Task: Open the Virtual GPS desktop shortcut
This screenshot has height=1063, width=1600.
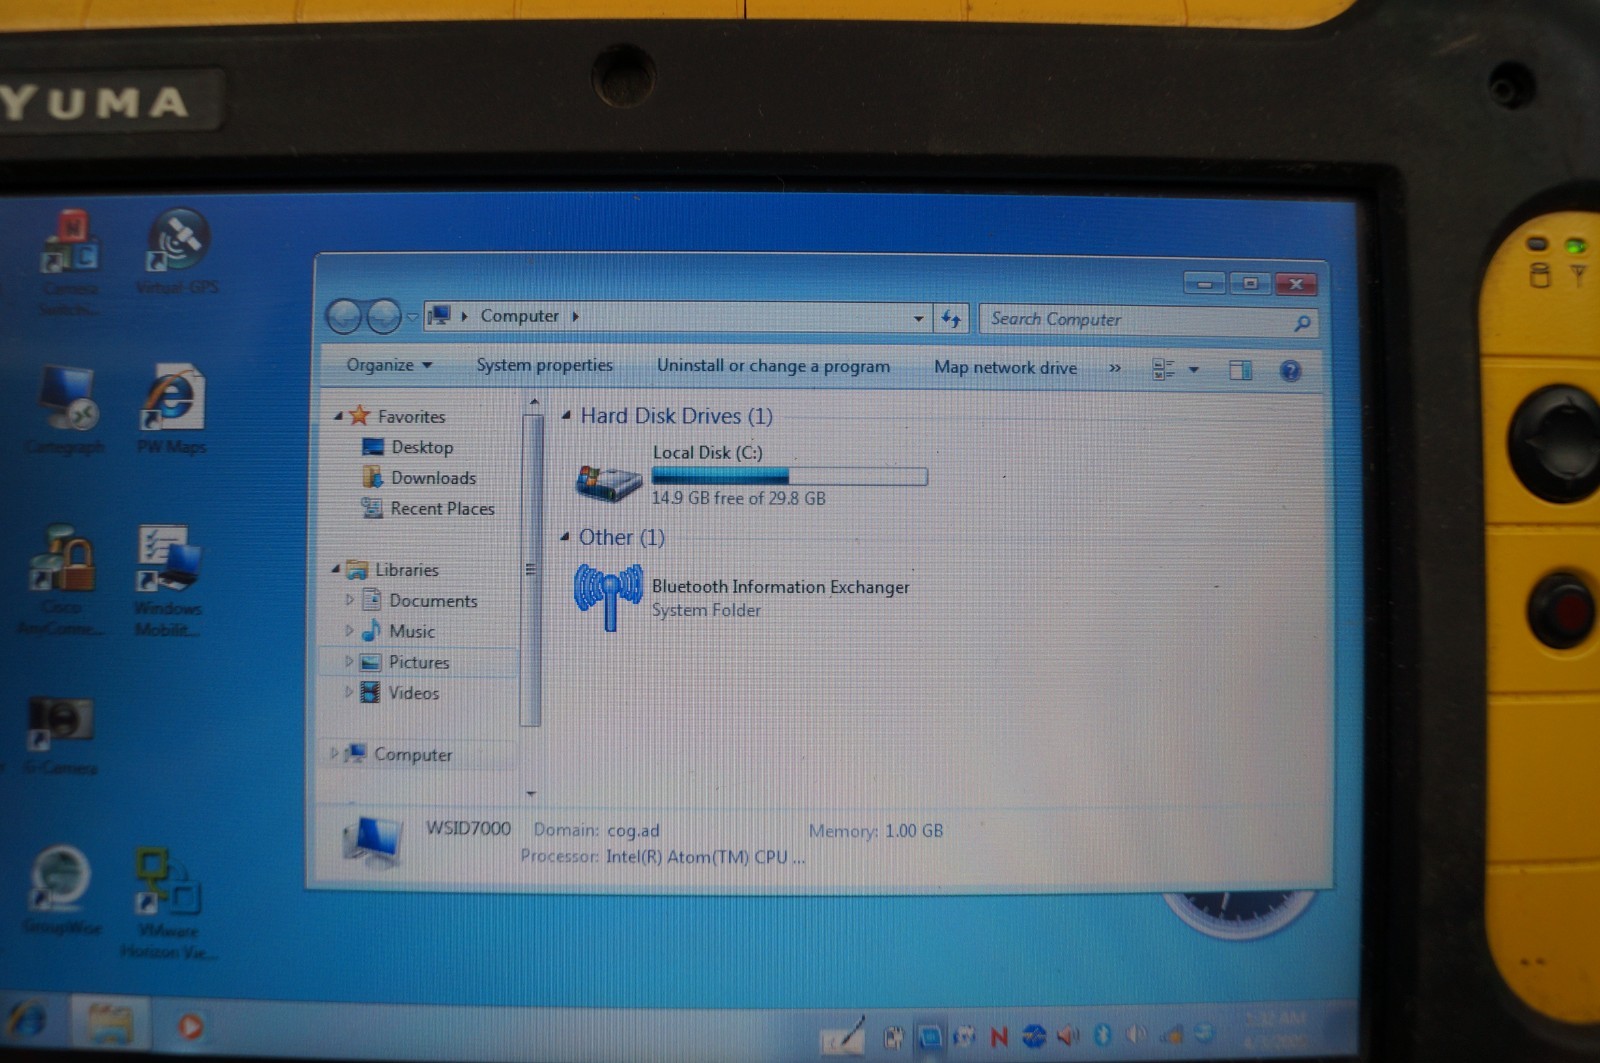Action: [x=178, y=252]
